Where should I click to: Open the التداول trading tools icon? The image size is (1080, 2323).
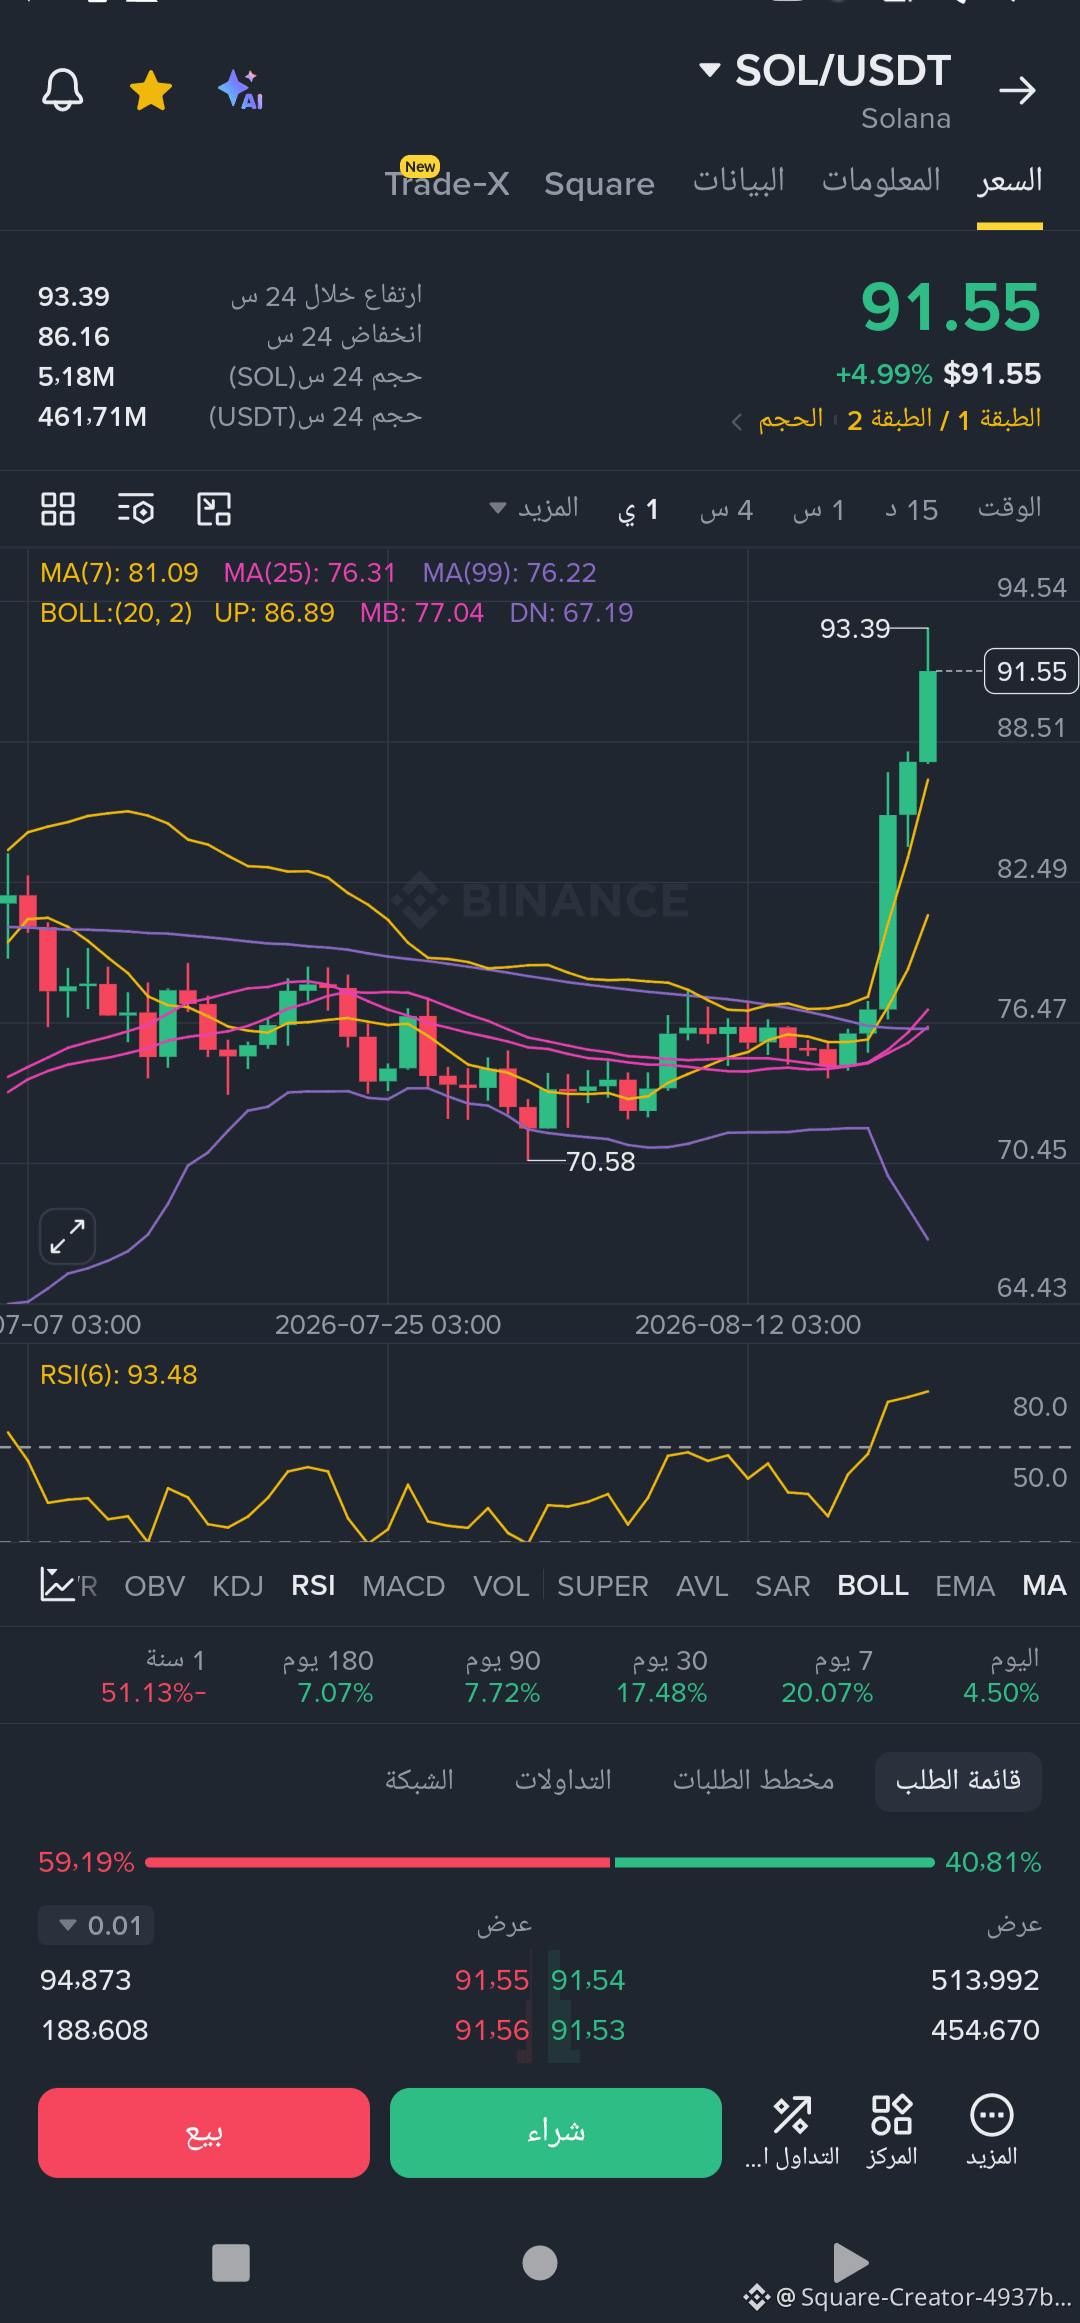click(x=792, y=2131)
